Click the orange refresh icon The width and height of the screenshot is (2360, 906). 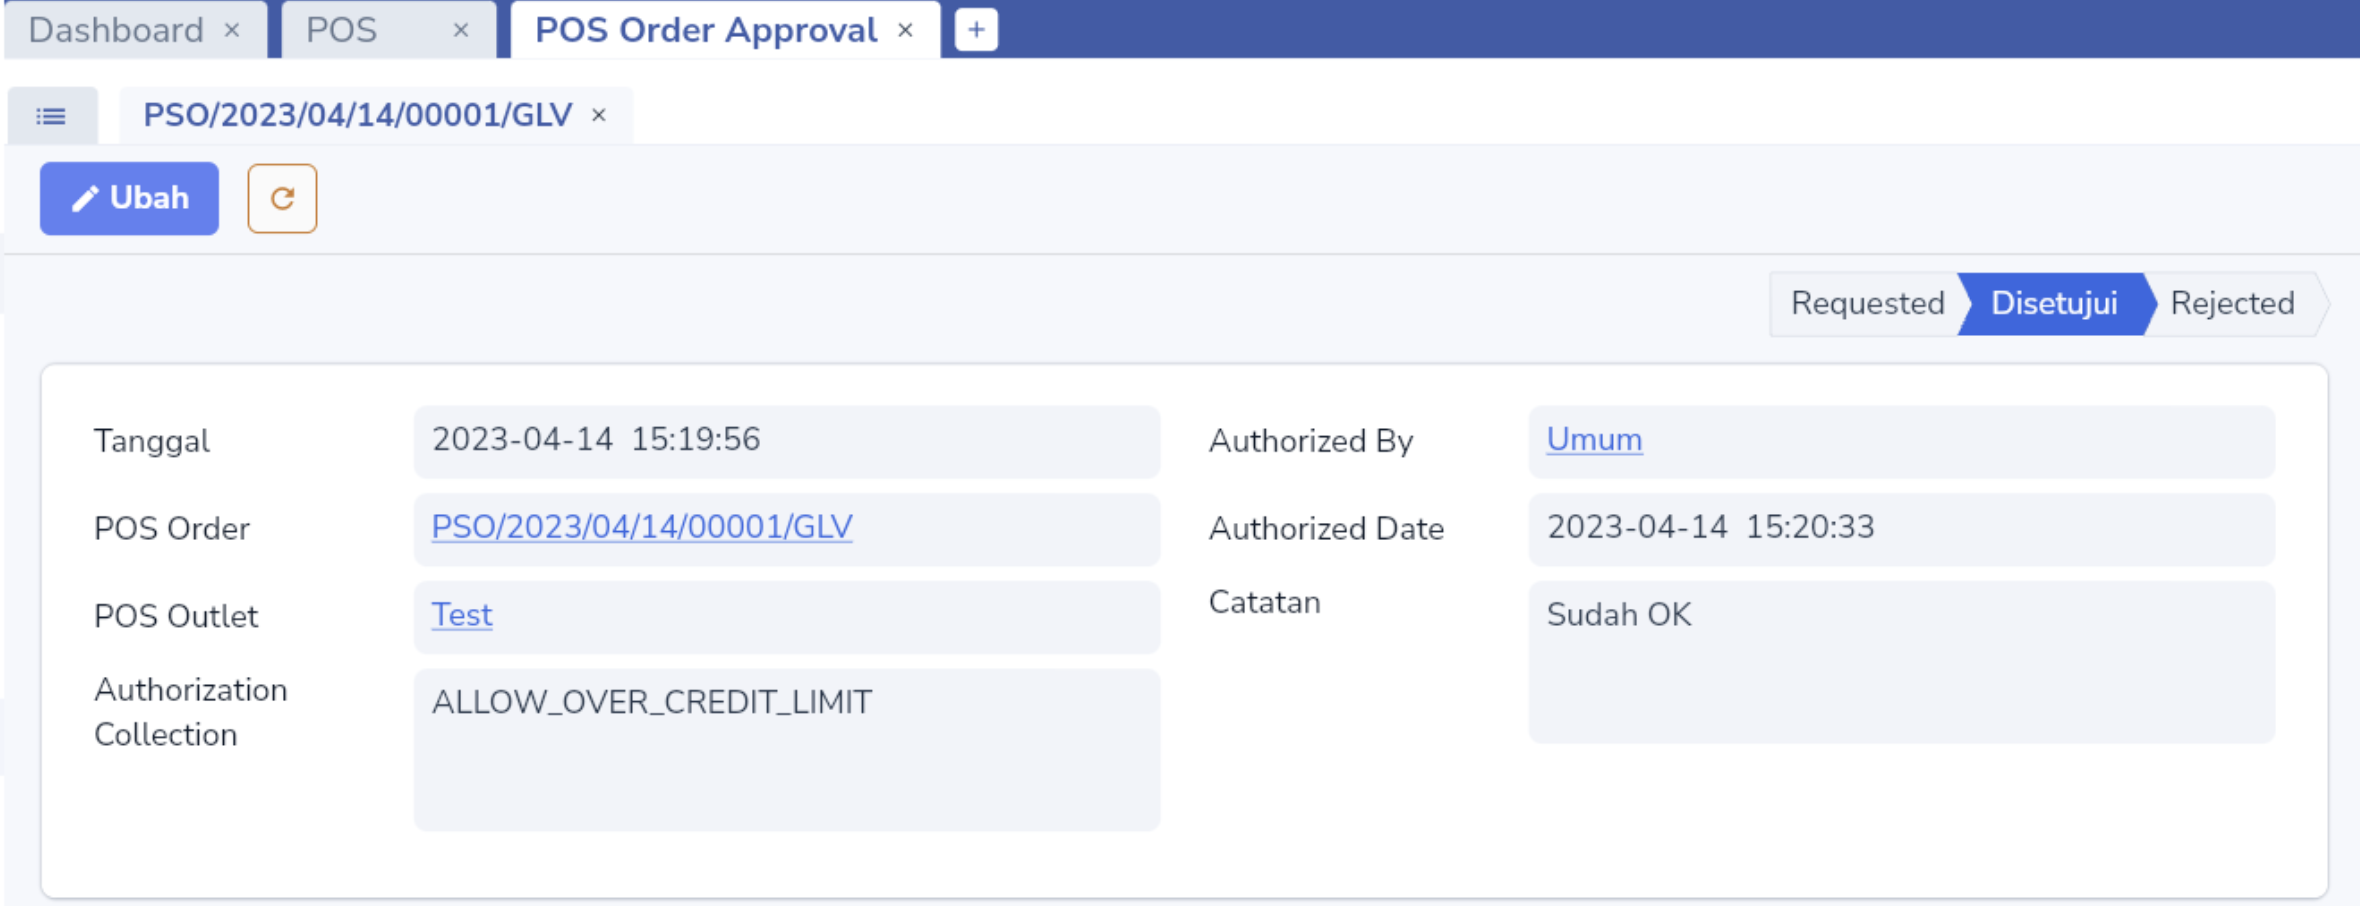click(x=282, y=198)
